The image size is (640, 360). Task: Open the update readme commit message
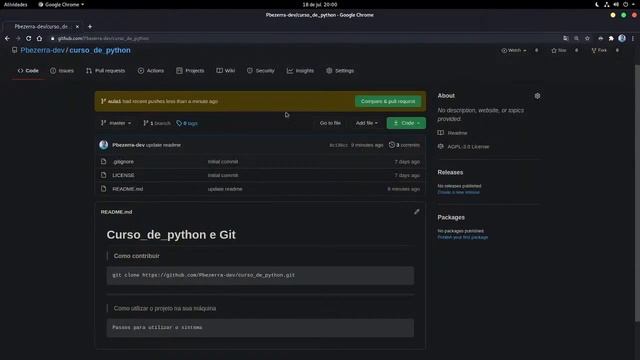[x=163, y=145]
